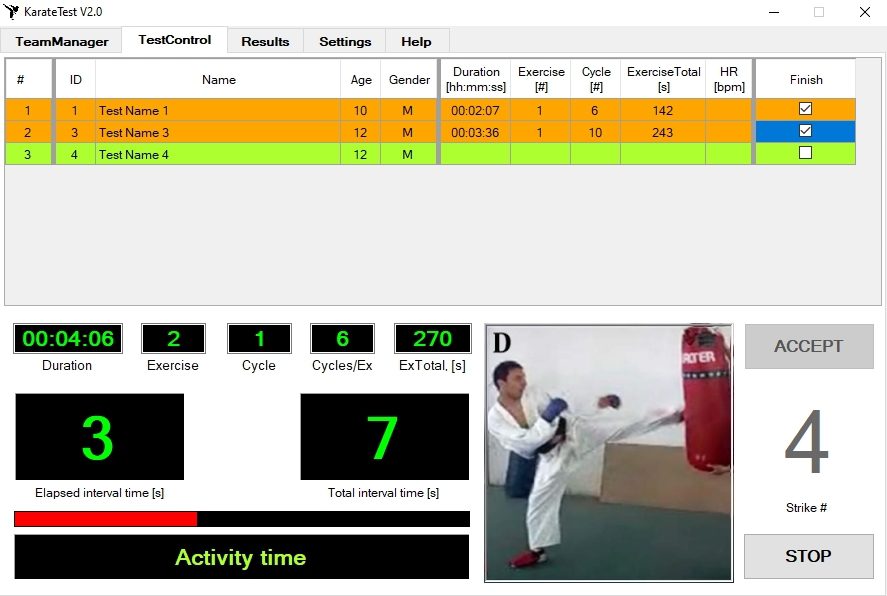Click the KarateTest app icon in title bar
This screenshot has height=596, width=887.
(x=12, y=12)
